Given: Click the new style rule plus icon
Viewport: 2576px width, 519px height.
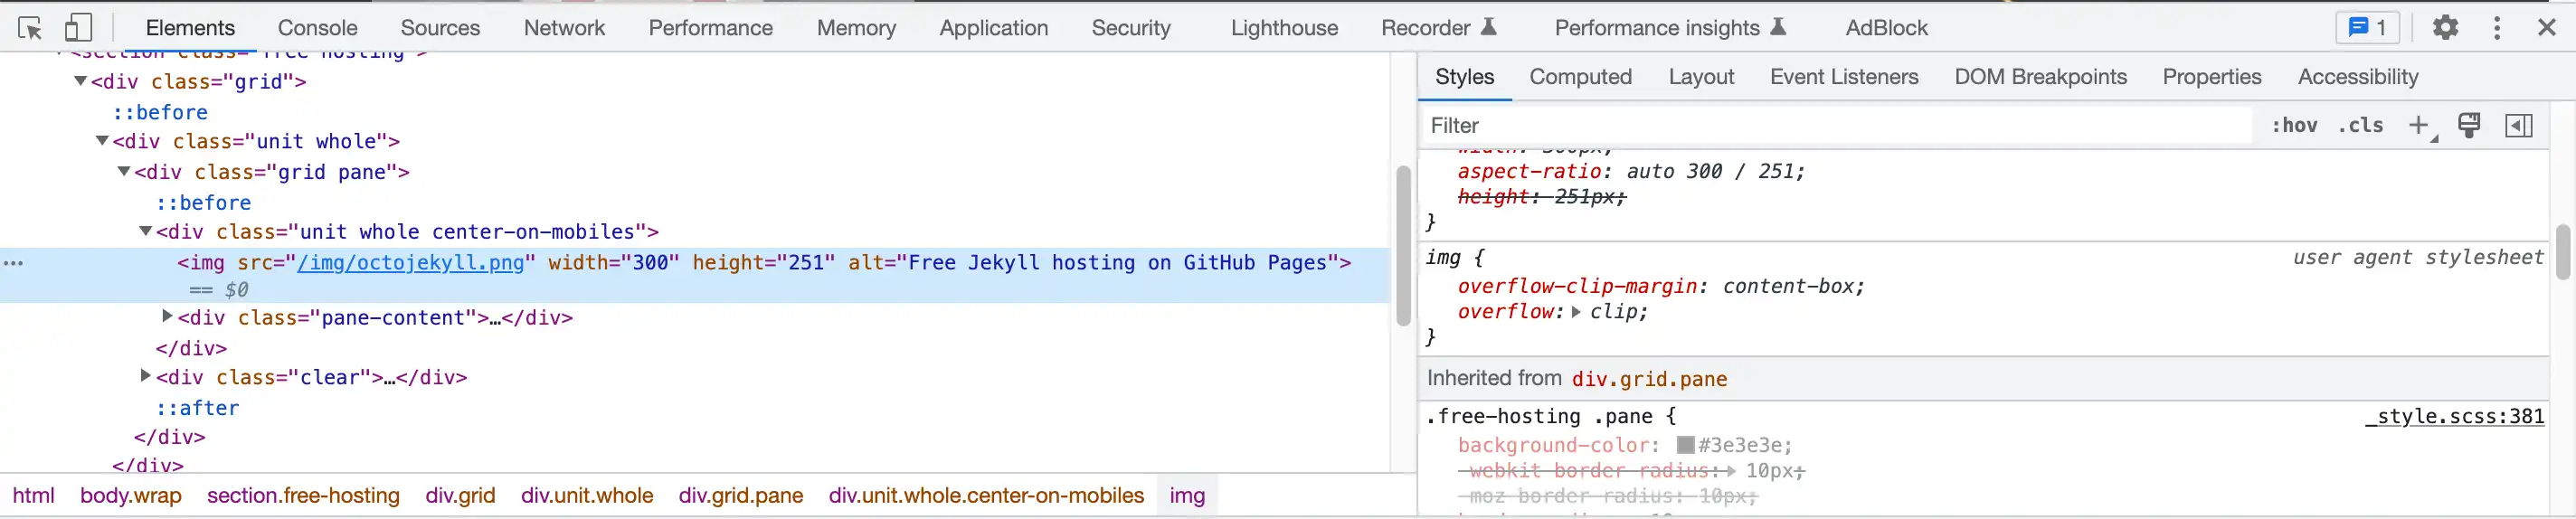Looking at the screenshot, I should pos(2418,125).
